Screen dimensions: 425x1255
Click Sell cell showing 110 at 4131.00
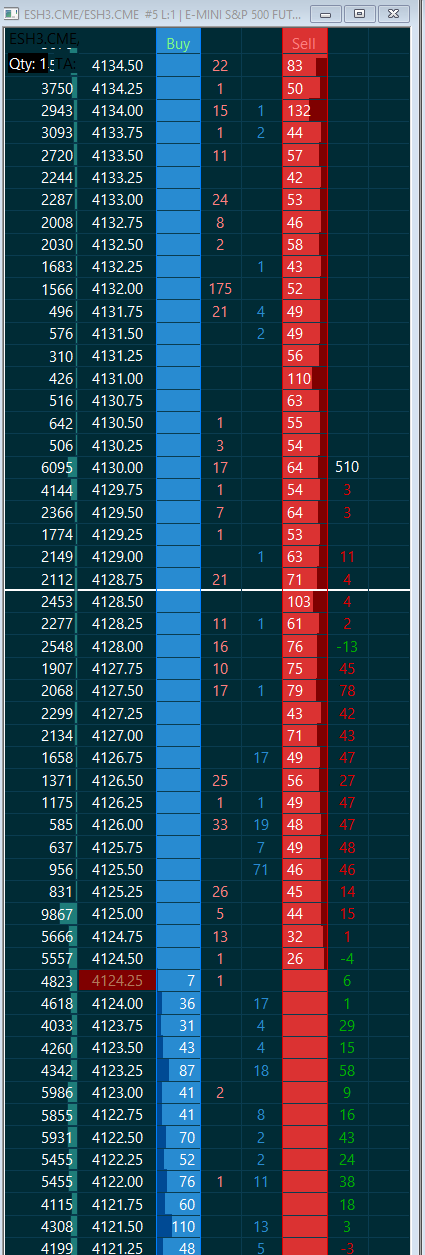[x=305, y=379]
